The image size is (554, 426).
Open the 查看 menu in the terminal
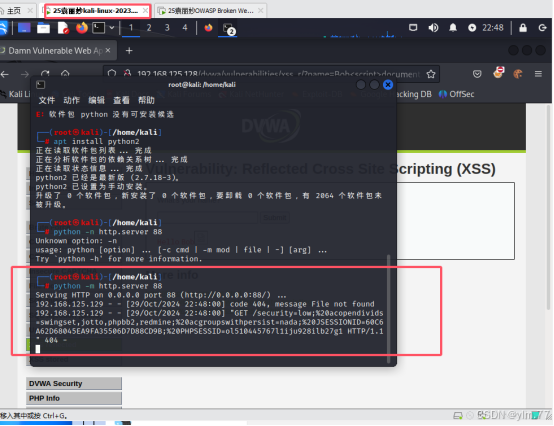coord(121,100)
